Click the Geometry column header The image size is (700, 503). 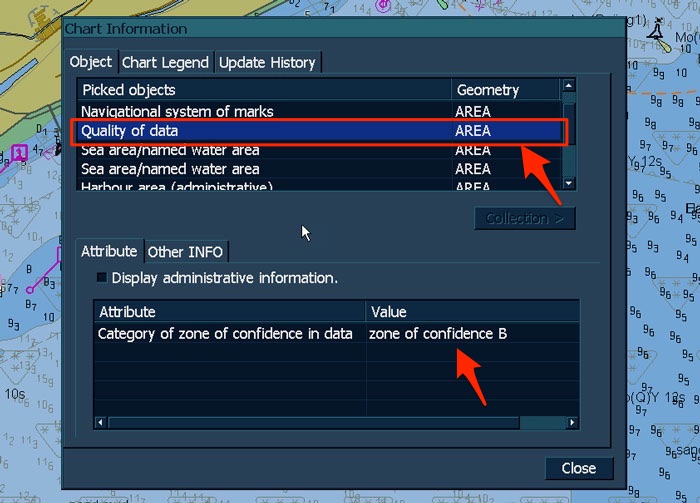pos(505,90)
